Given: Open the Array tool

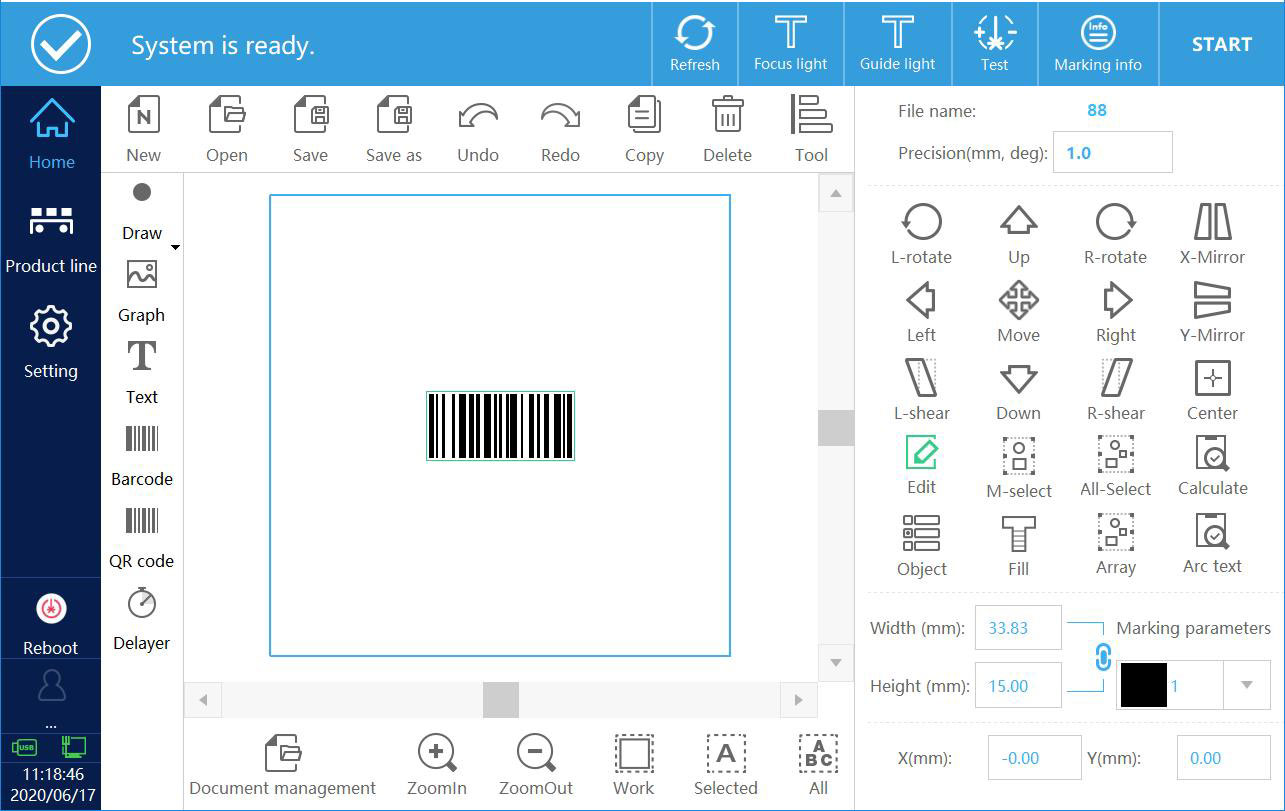Looking at the screenshot, I should click(1115, 545).
